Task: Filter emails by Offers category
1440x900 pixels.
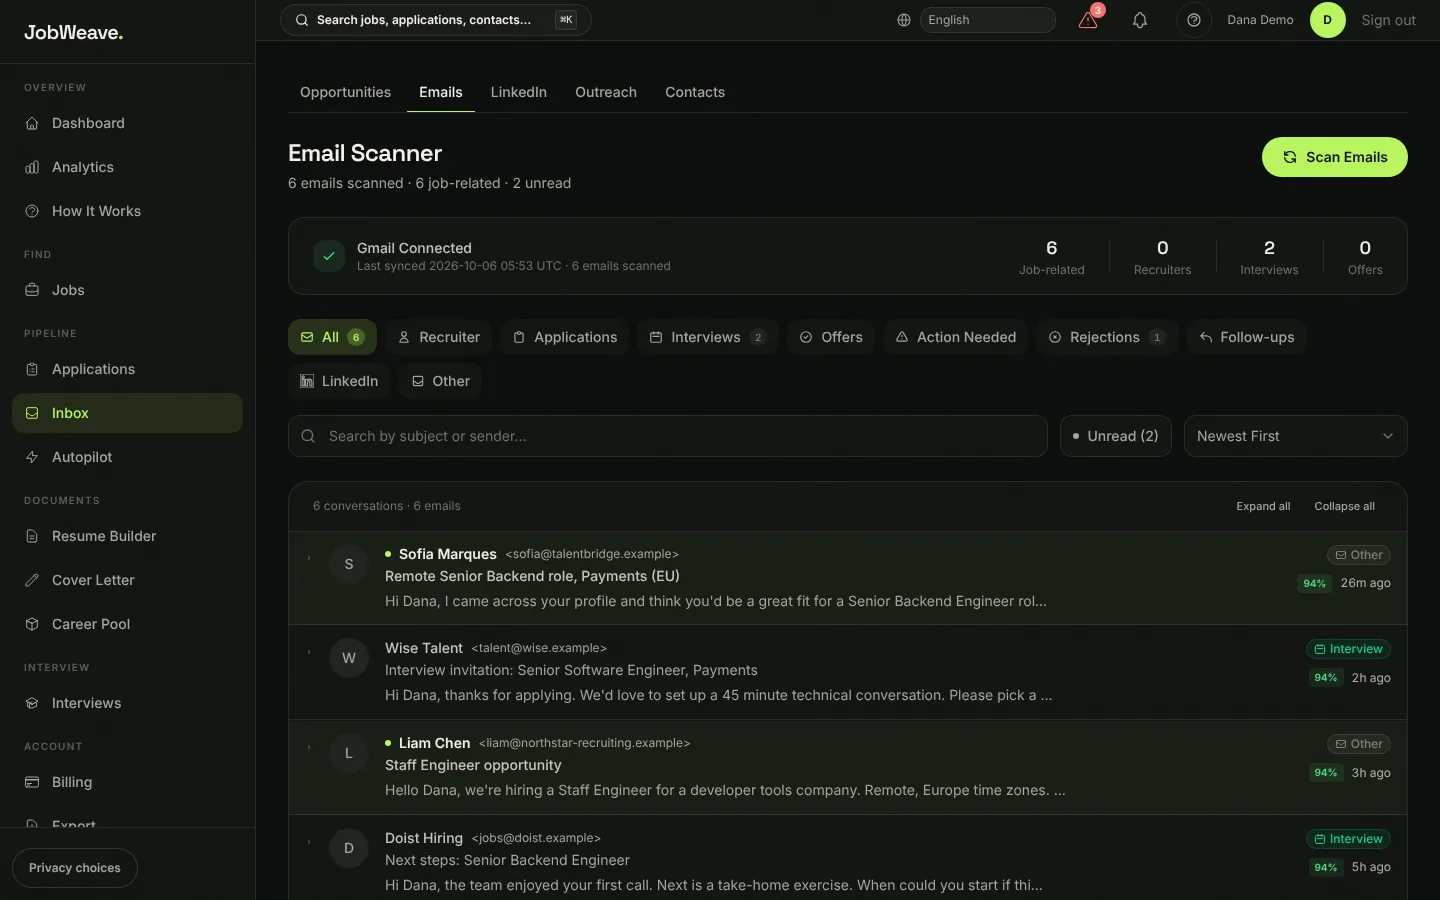Action: coord(831,337)
